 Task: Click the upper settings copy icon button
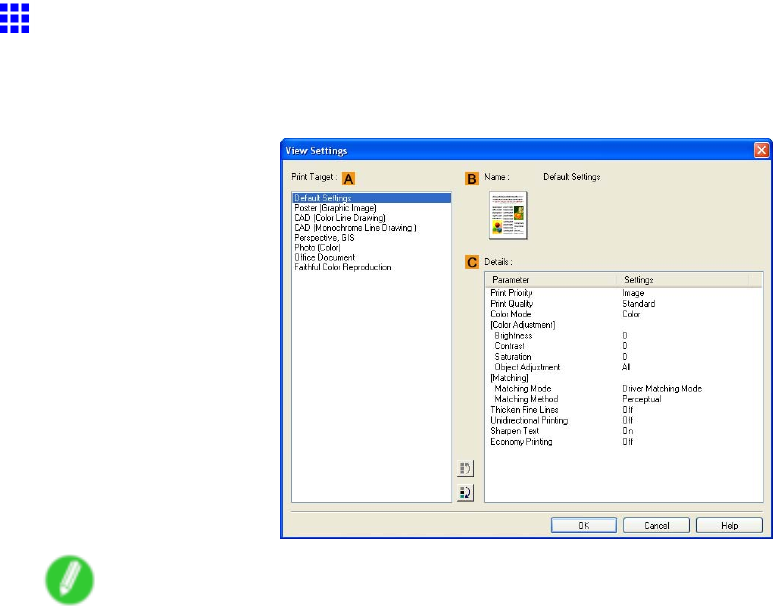click(465, 469)
